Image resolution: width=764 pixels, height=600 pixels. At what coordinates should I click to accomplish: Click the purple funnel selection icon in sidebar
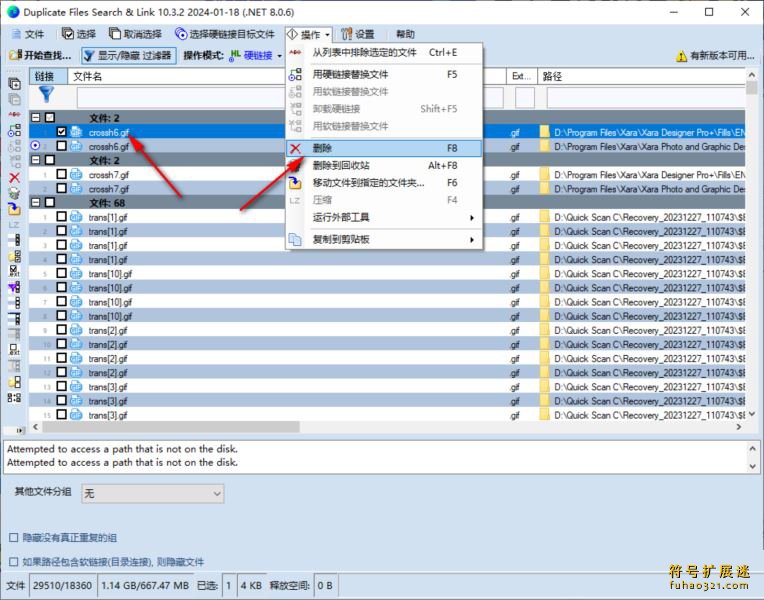click(15, 288)
